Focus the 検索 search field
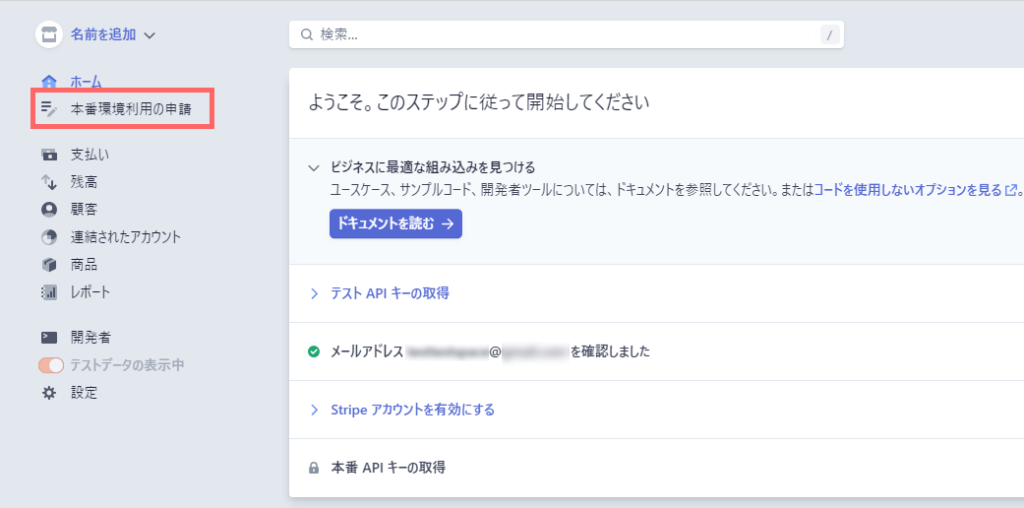 (566, 35)
